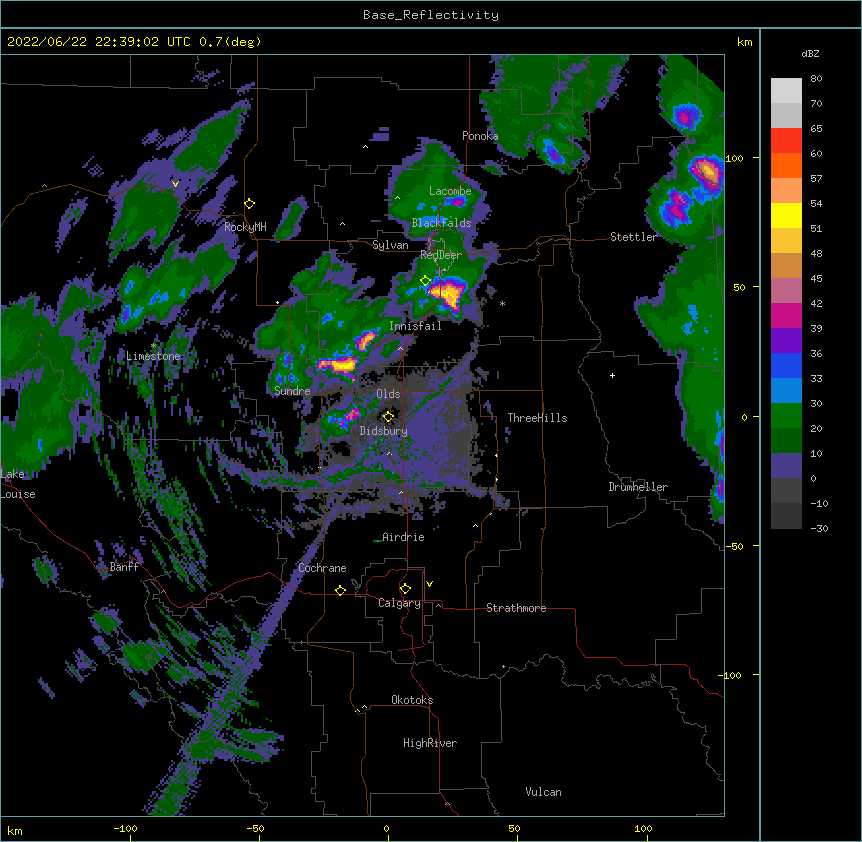Click the Airdrie city label

[x=403, y=537]
